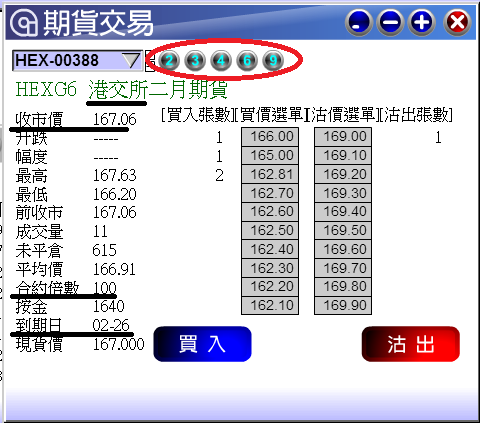Screen dimensions: 480x423
Task: Select bid price 162.81
Action: pyautogui.click(x=270, y=174)
